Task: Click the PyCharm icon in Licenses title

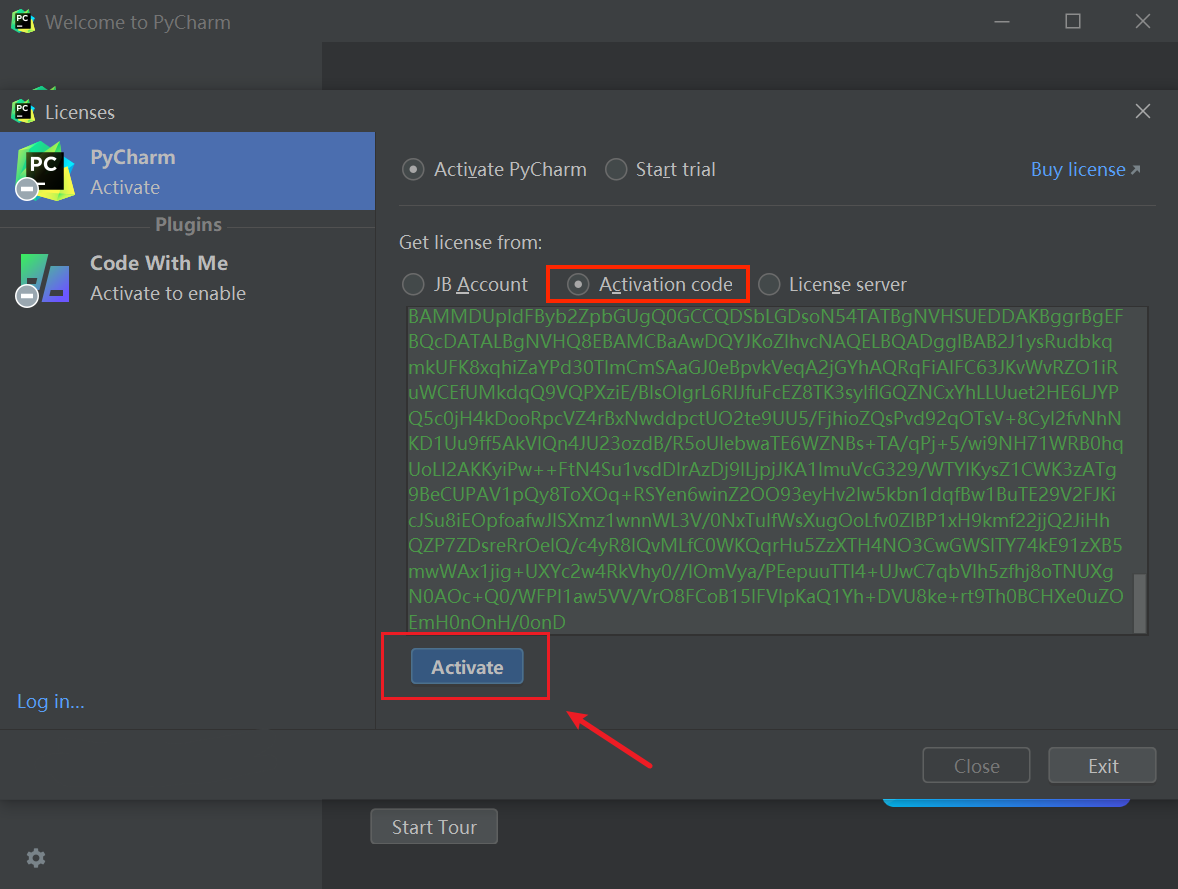Action: click(23, 111)
